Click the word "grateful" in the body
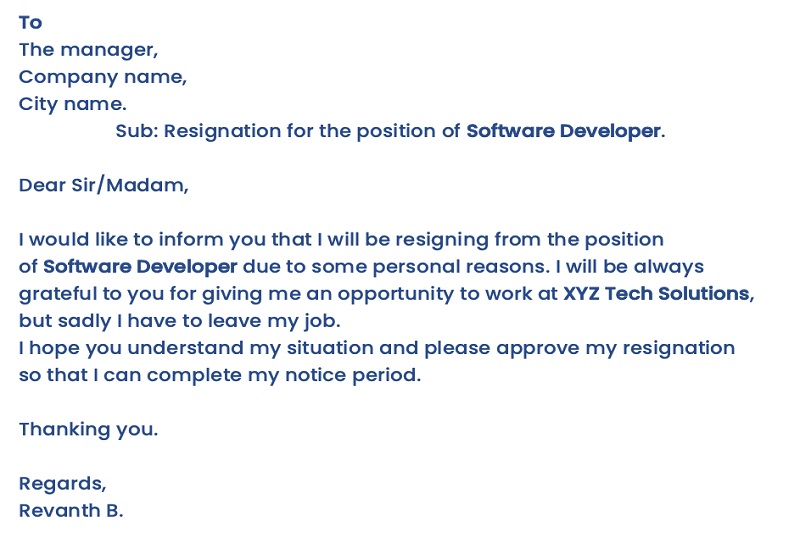The width and height of the screenshot is (800, 533). pyautogui.click(x=56, y=294)
